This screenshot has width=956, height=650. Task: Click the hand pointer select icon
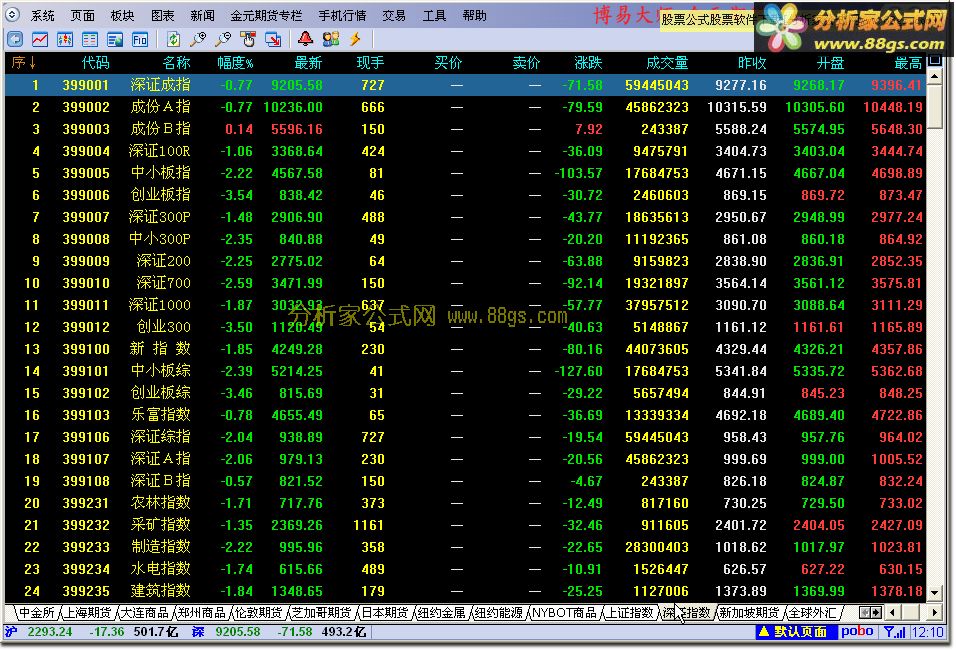click(x=248, y=40)
